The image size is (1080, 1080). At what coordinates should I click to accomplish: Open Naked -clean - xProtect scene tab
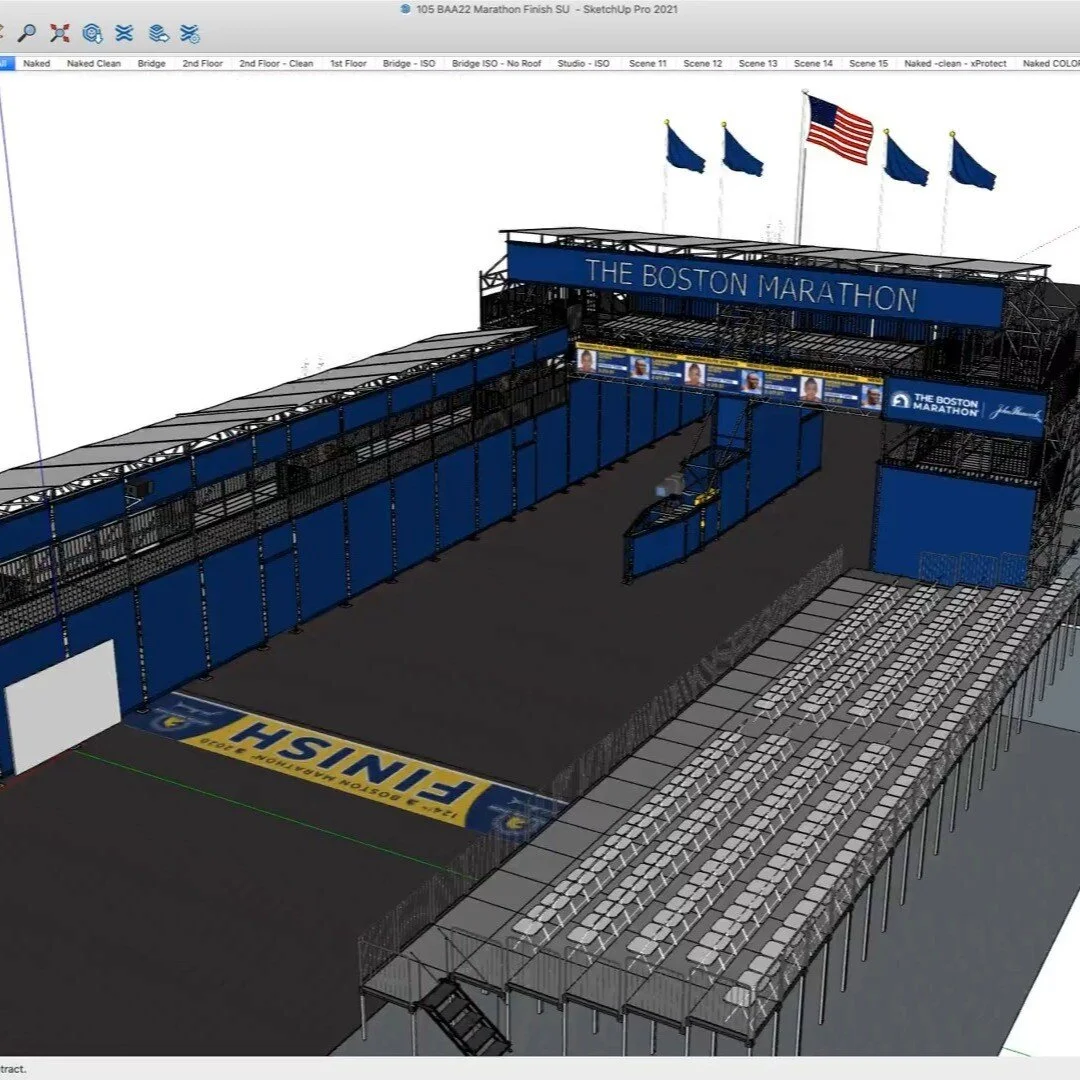pyautogui.click(x=955, y=63)
